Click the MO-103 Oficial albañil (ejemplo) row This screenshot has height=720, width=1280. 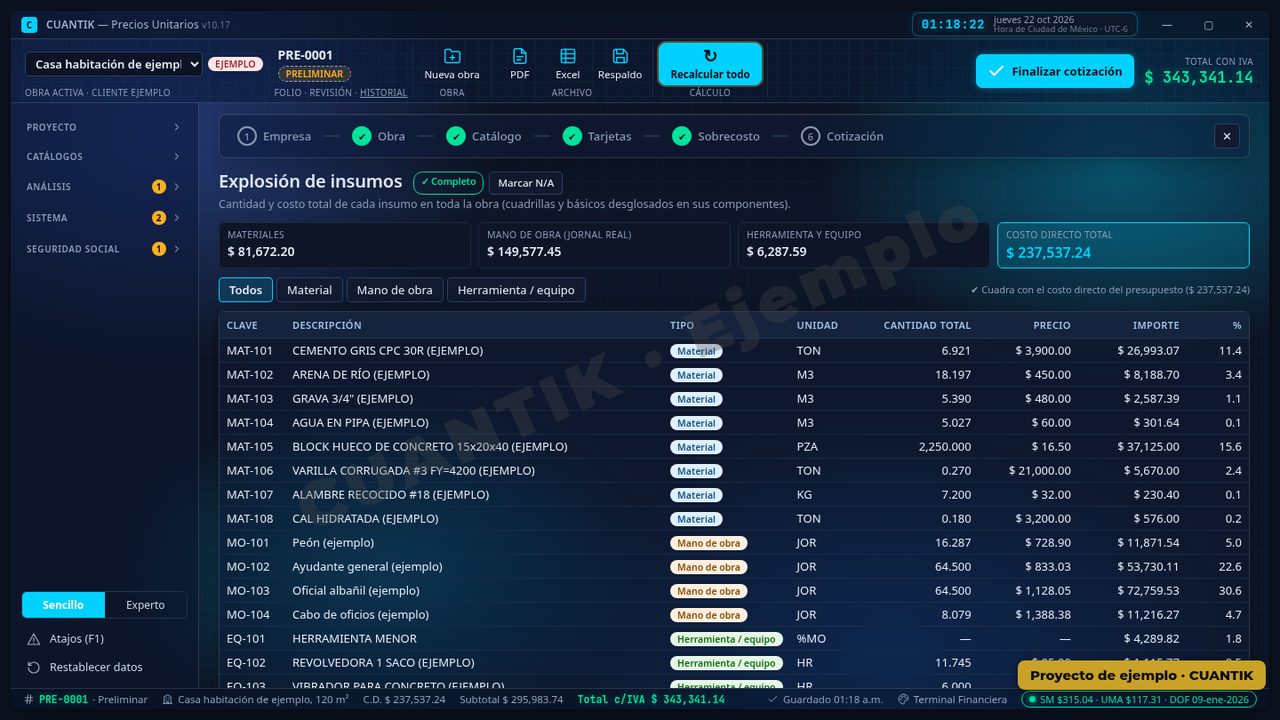click(x=734, y=591)
